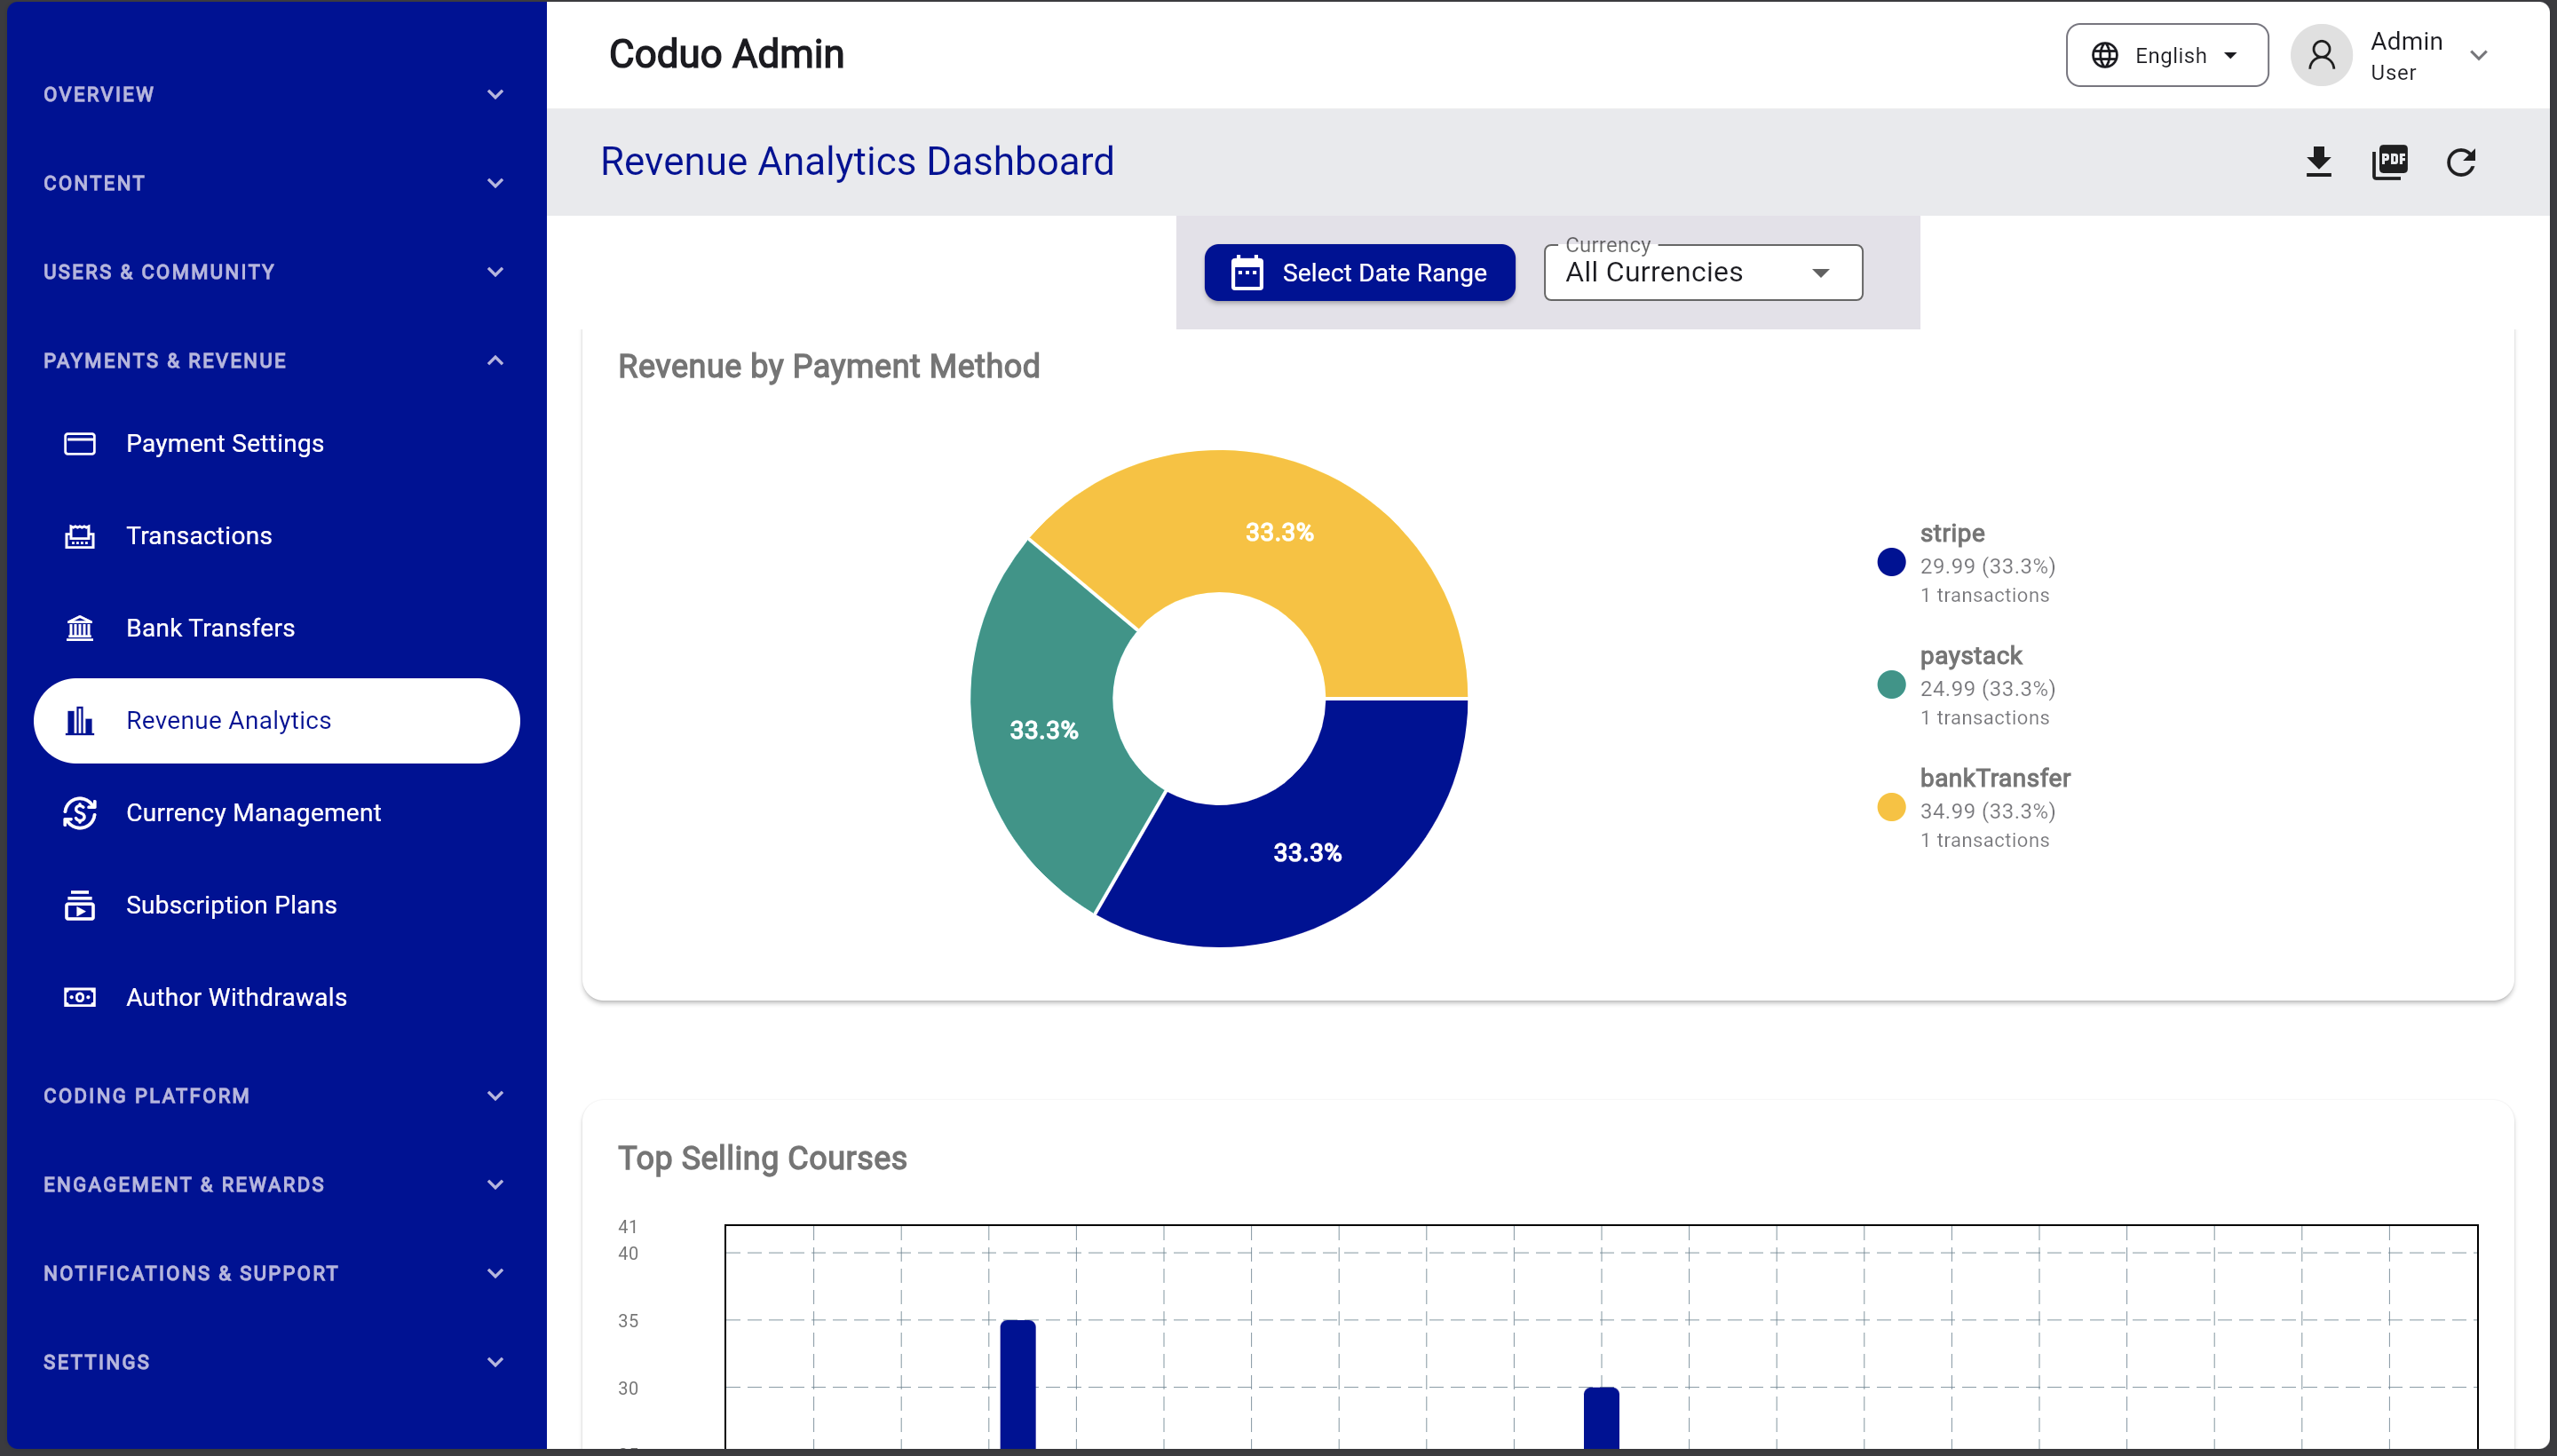Click the Payment Settings card icon

[80, 443]
